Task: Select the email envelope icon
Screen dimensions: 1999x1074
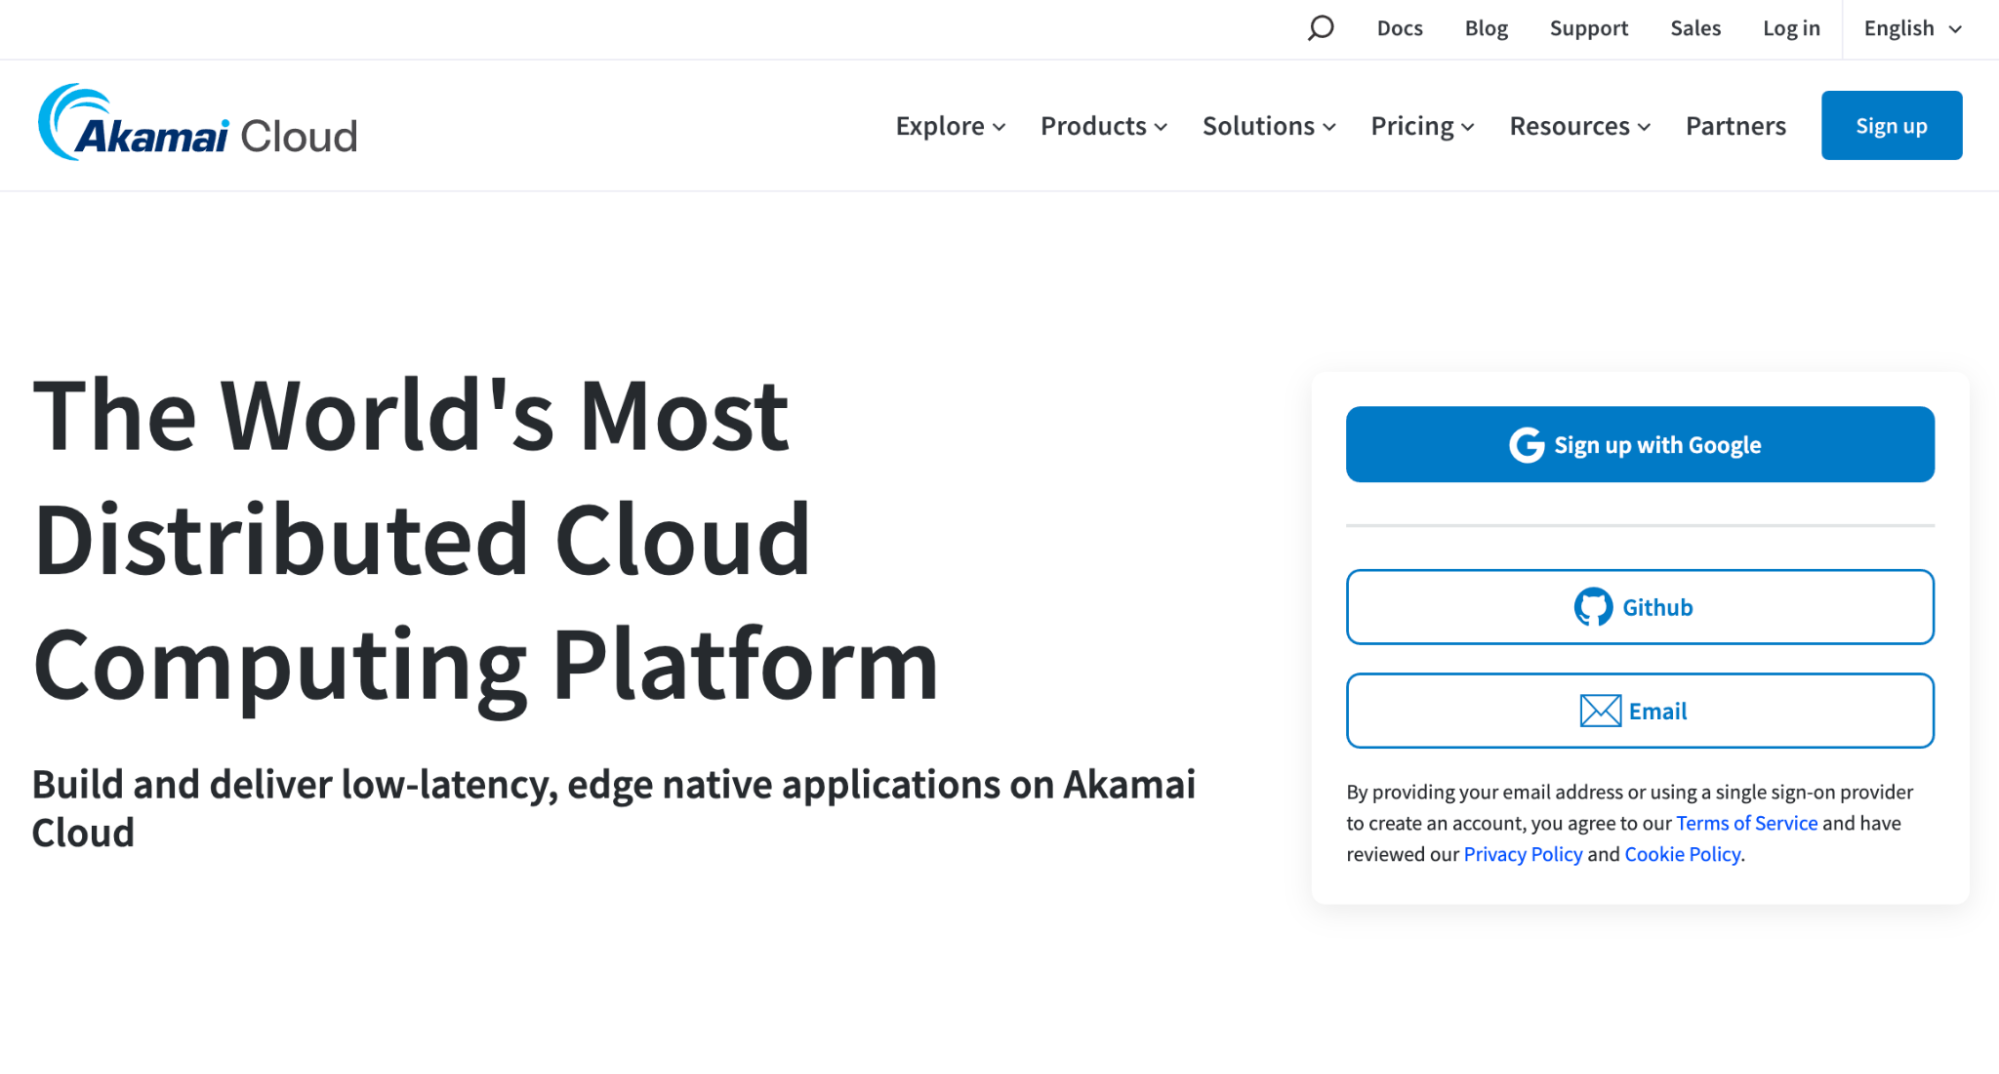Action: (1599, 710)
